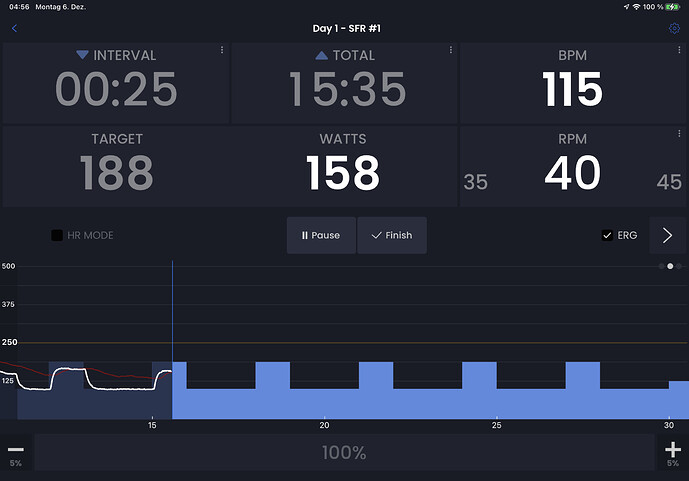Select the first graph page dot
This screenshot has height=481, width=689.
click(661, 266)
